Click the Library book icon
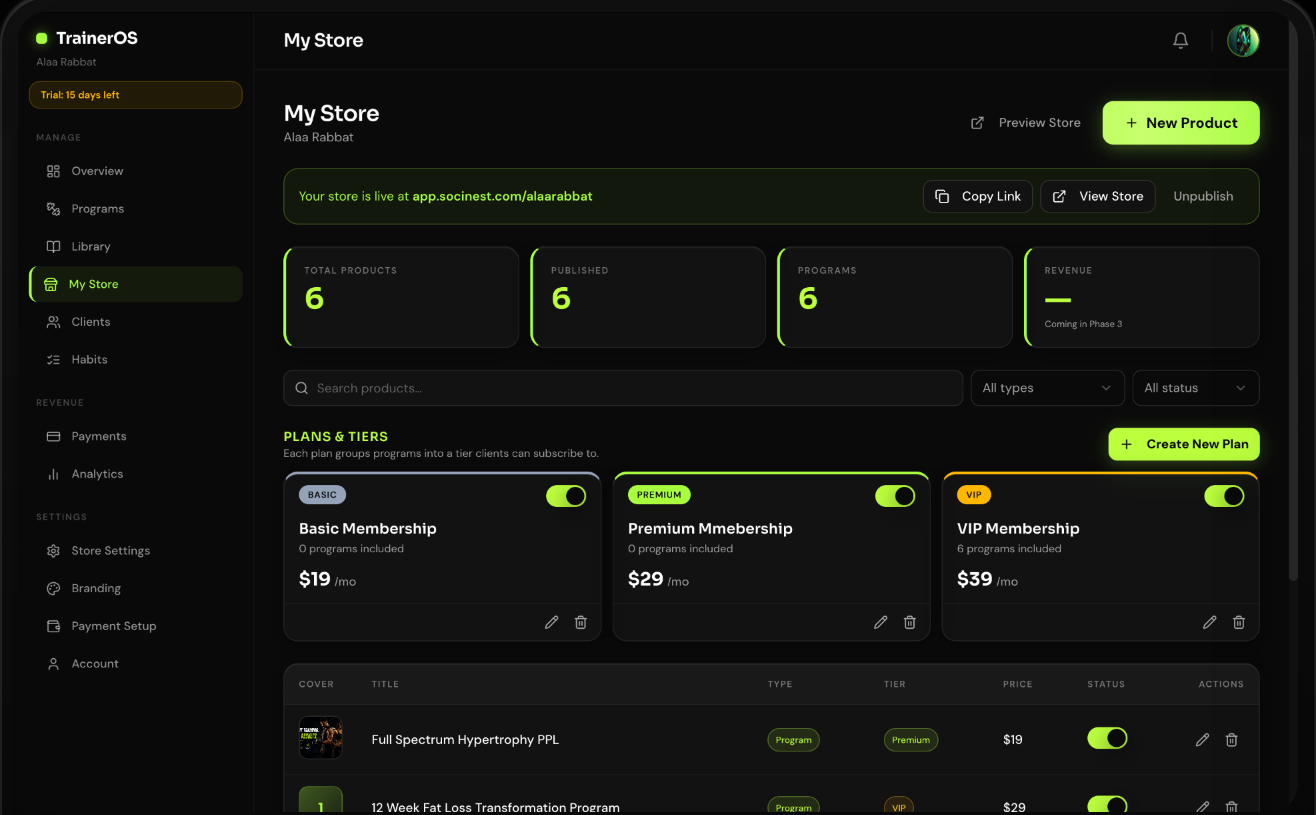1316x815 pixels. pos(53,246)
